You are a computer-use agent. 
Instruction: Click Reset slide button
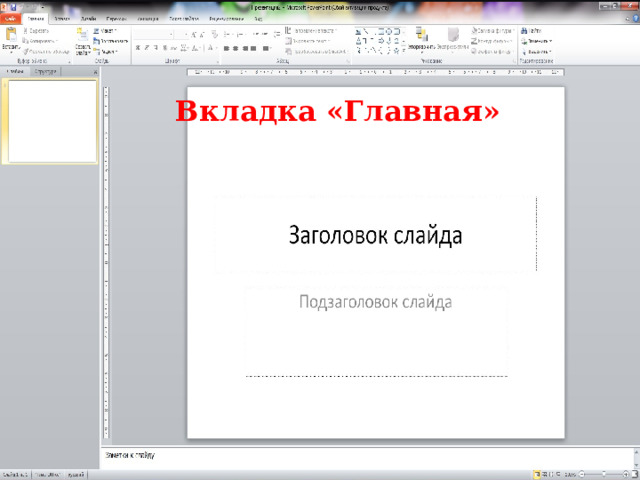[x=110, y=41]
